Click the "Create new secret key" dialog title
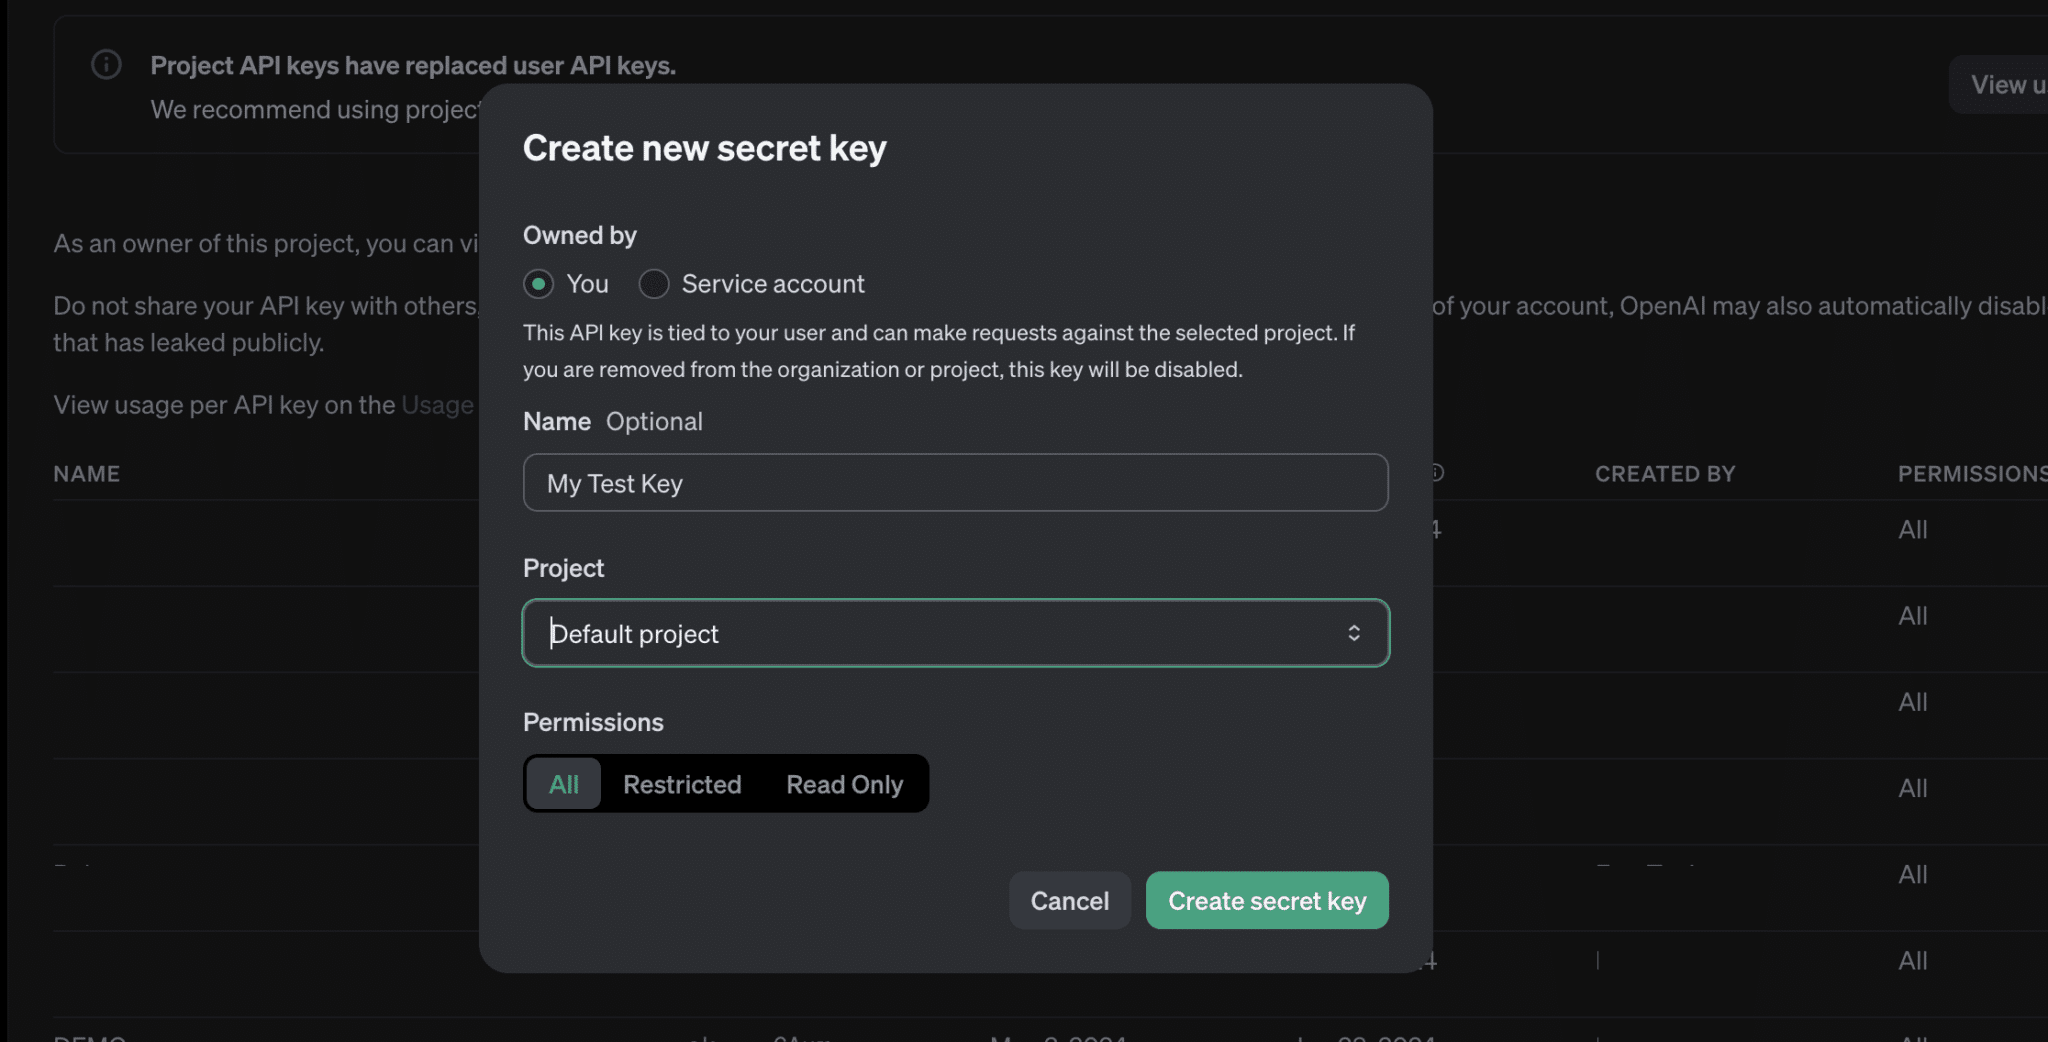The height and width of the screenshot is (1042, 2048). pyautogui.click(x=704, y=148)
